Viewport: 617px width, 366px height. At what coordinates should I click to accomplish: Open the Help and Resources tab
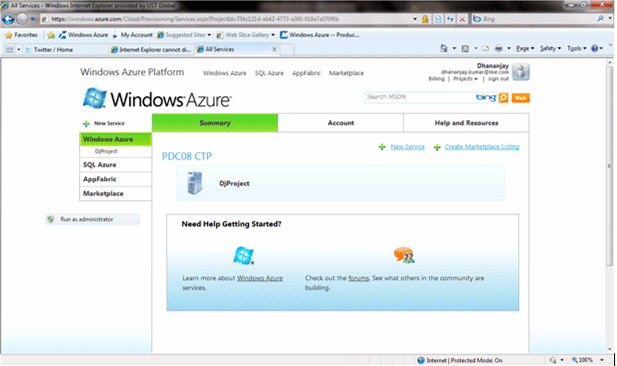[466, 123]
